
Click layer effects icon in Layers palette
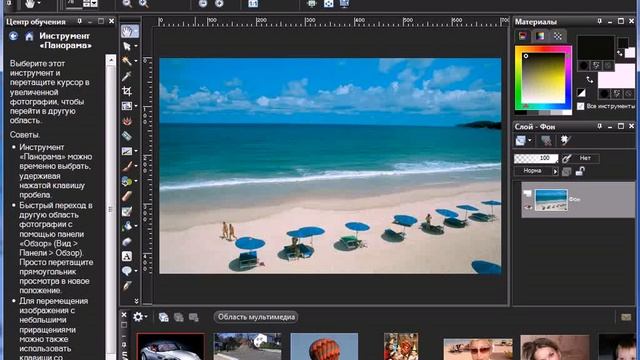coord(565,141)
